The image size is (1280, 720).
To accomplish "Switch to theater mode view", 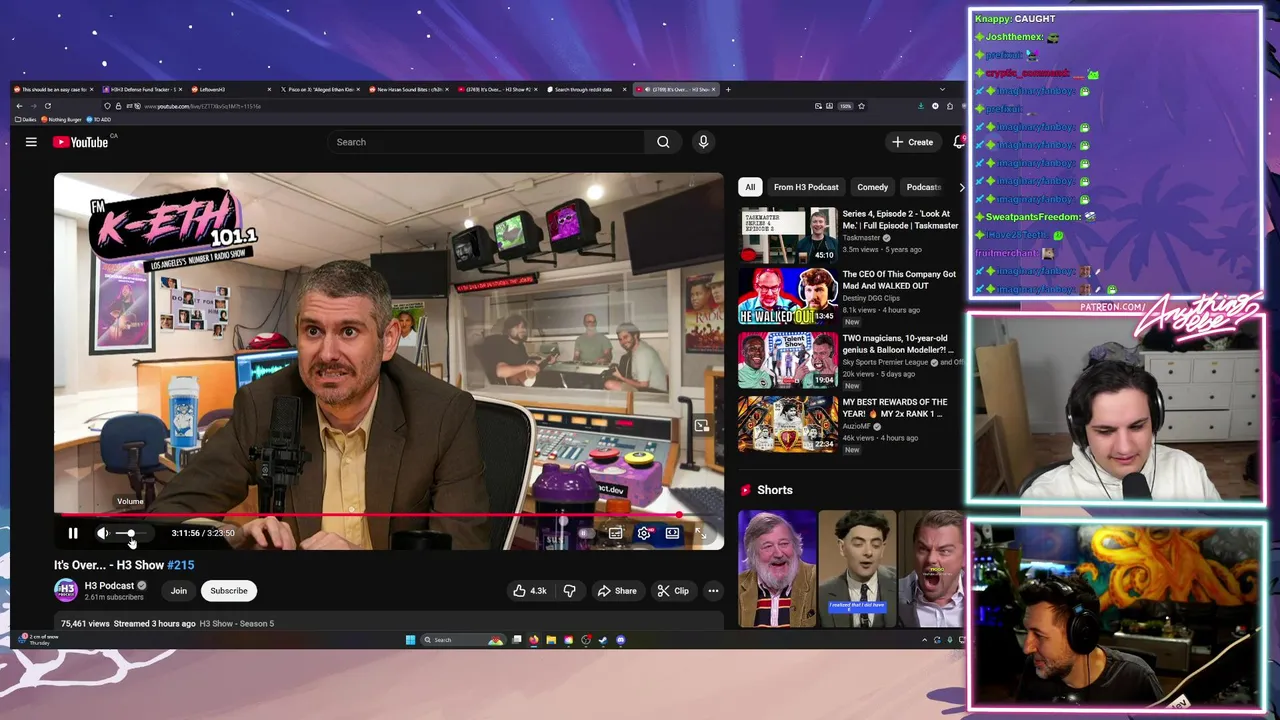I will pos(672,533).
